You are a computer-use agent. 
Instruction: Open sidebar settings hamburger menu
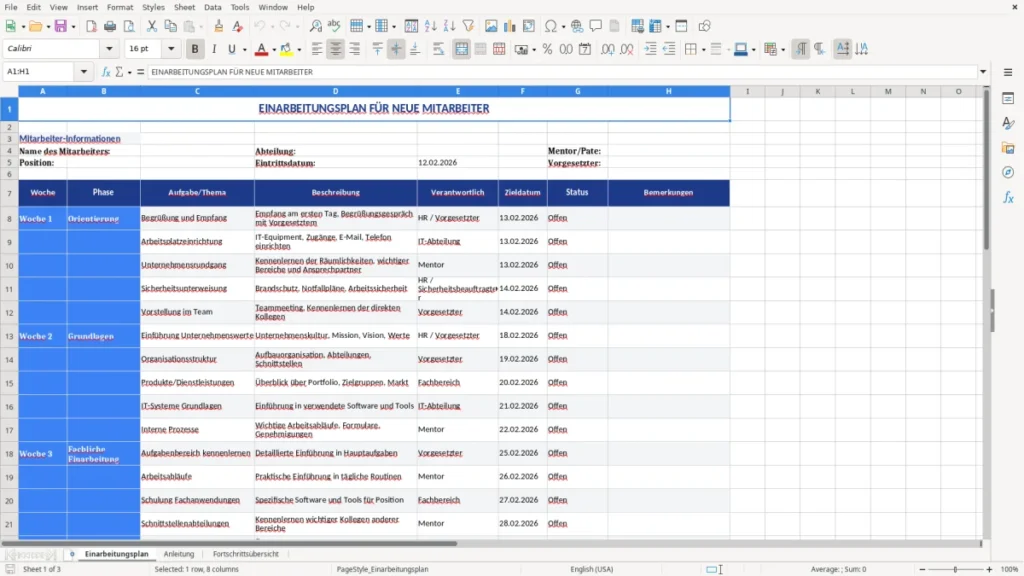pyautogui.click(x=1008, y=72)
